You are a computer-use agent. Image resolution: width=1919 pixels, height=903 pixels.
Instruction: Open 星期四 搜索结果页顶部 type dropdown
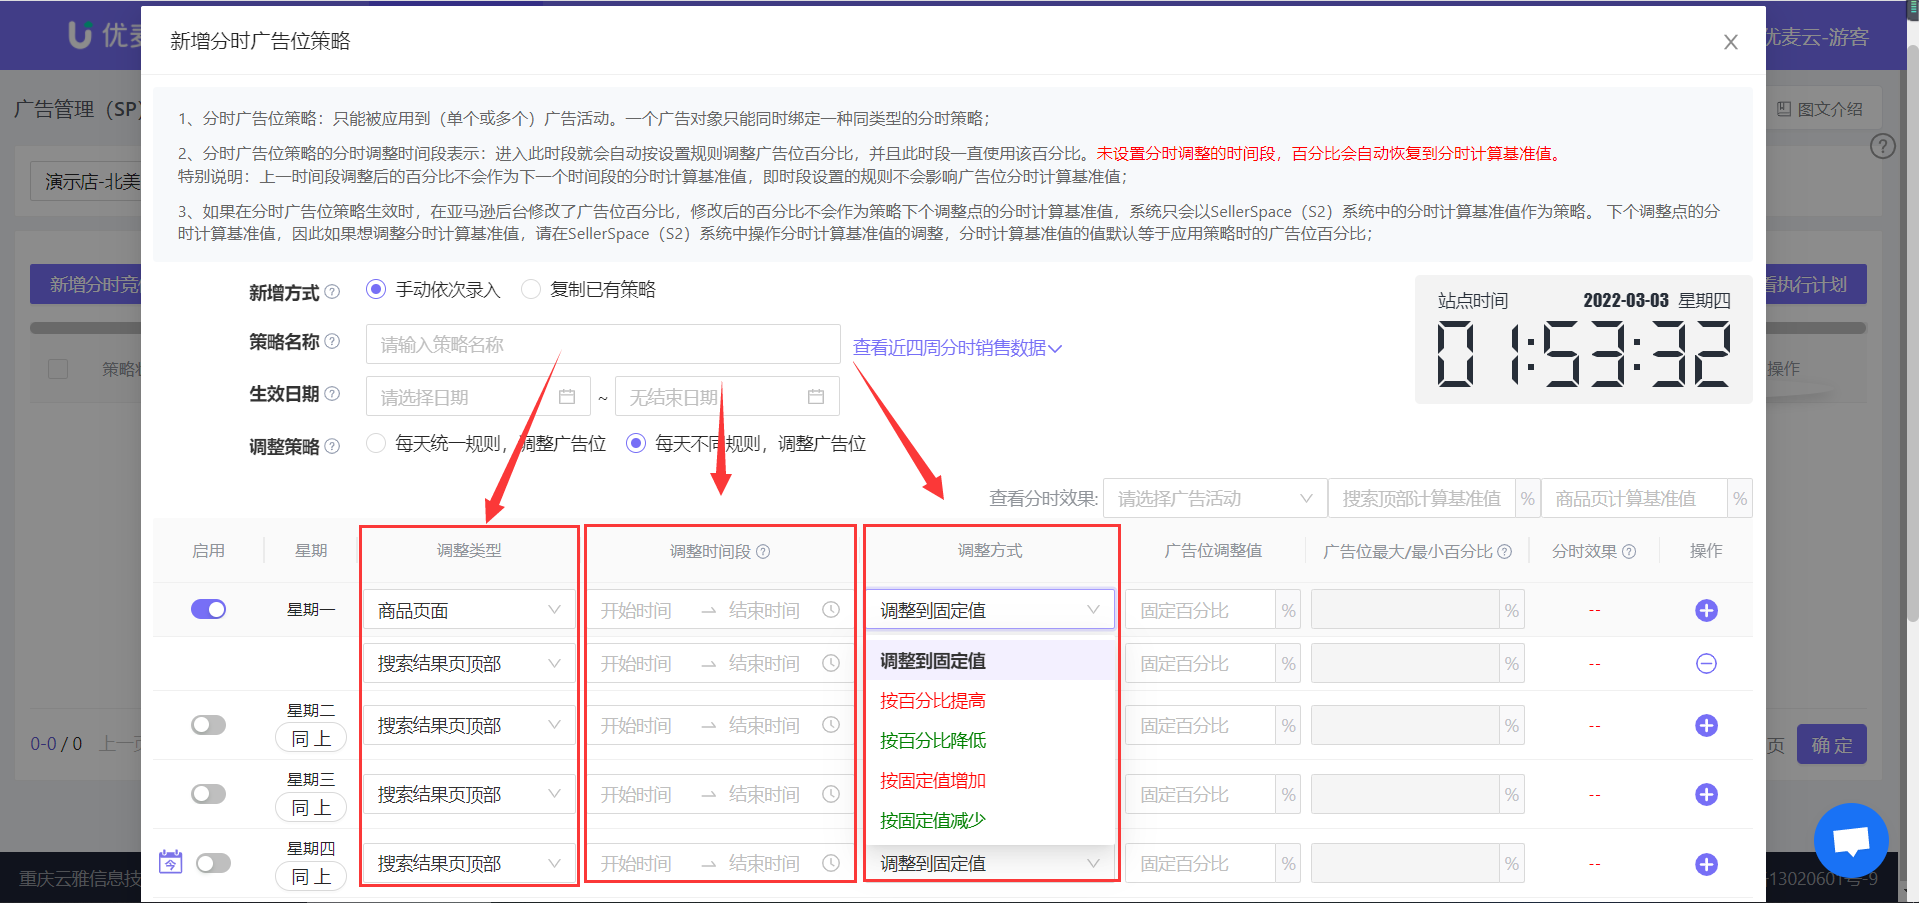(468, 863)
